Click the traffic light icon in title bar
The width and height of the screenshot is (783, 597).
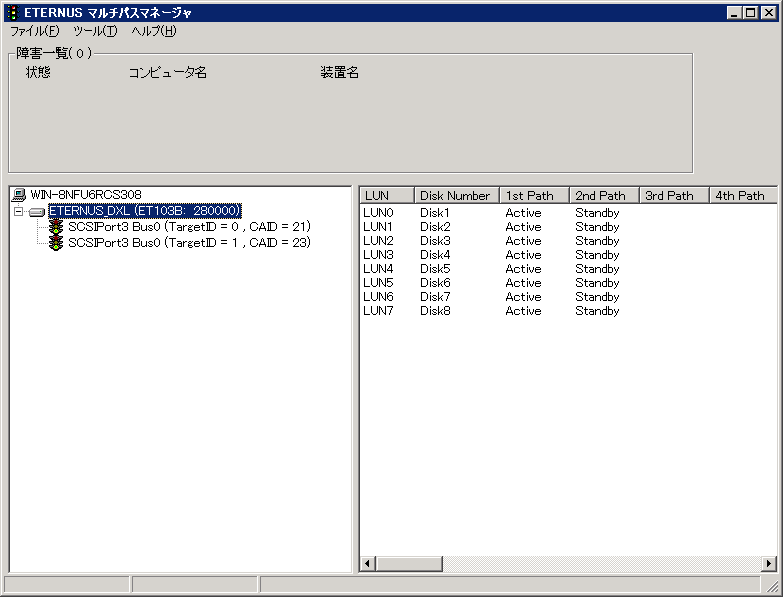tap(12, 12)
